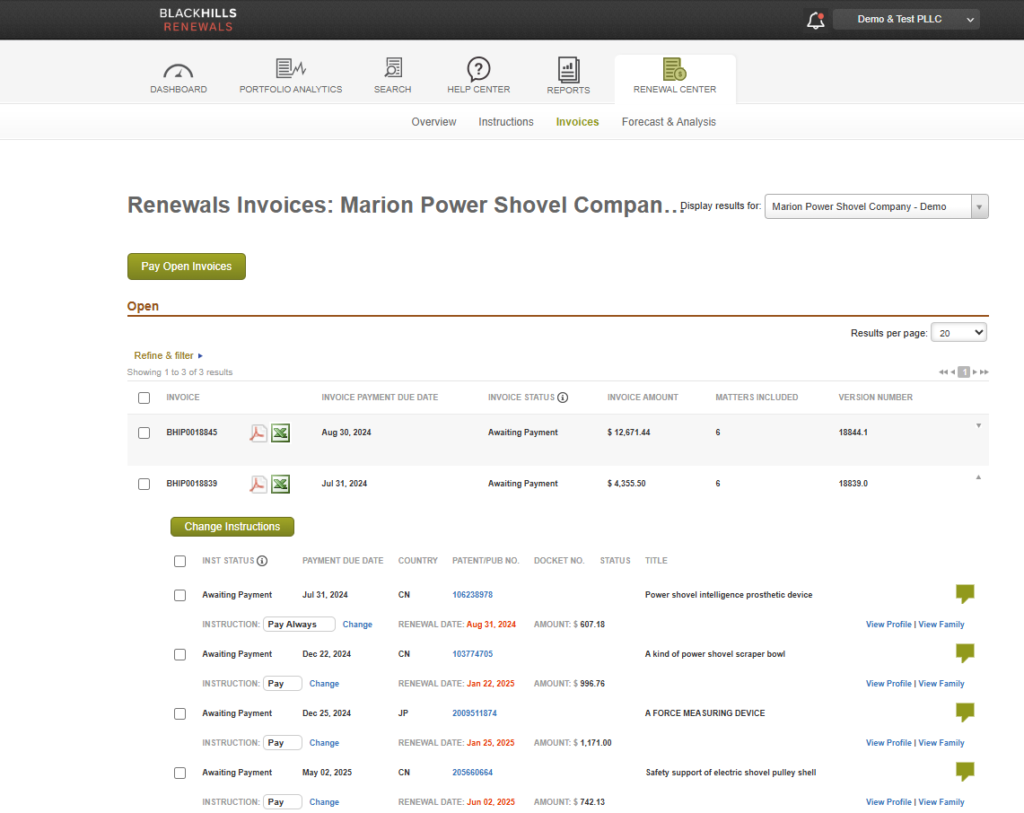
Task: Download Excel file for invoice BHIP0018839
Action: 281,484
